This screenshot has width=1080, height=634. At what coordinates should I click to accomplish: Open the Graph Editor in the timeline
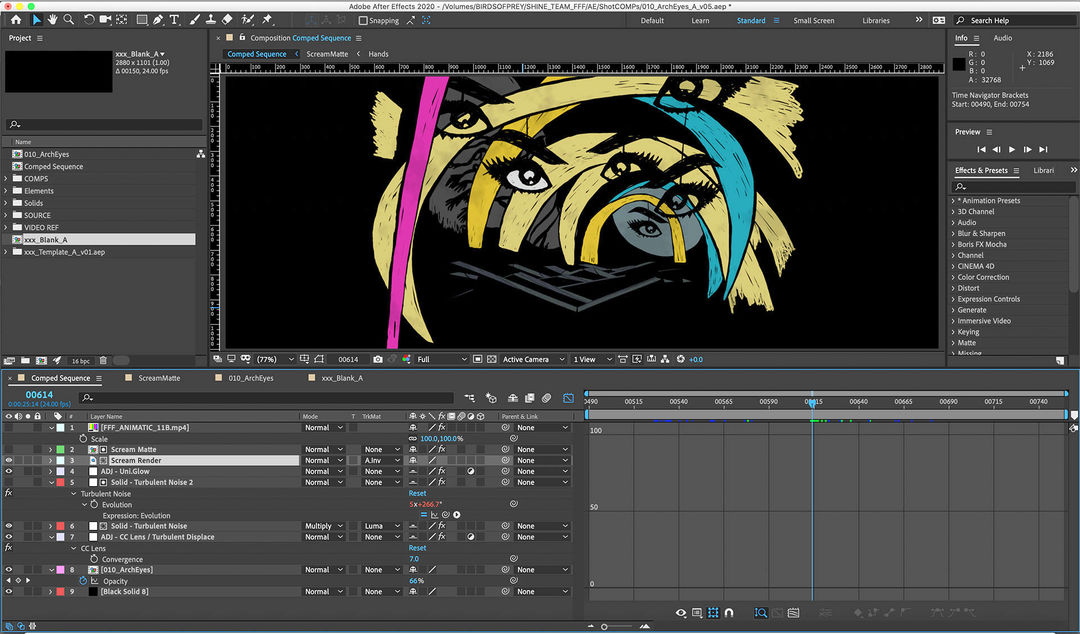(x=568, y=398)
